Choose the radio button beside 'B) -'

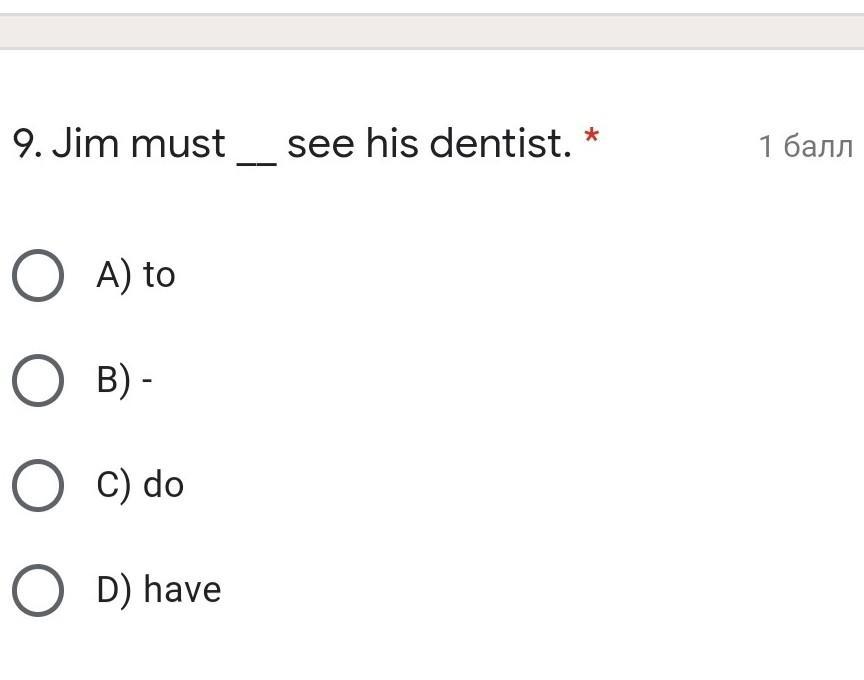click(x=38, y=380)
